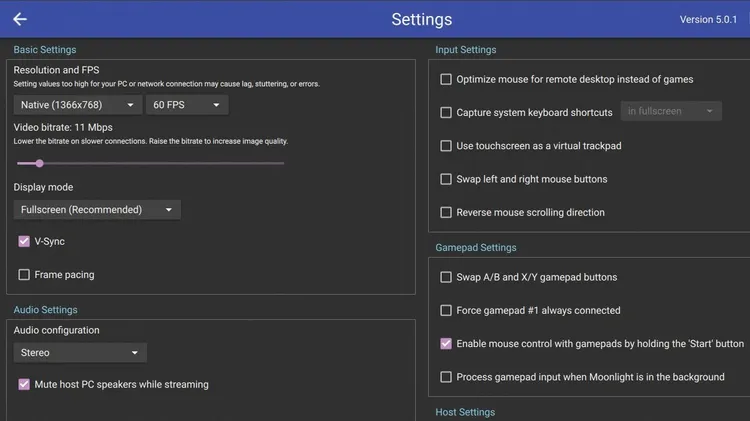Image resolution: width=750 pixels, height=421 pixels.
Task: Check Swap left and right mouse buttons
Action: 446,179
